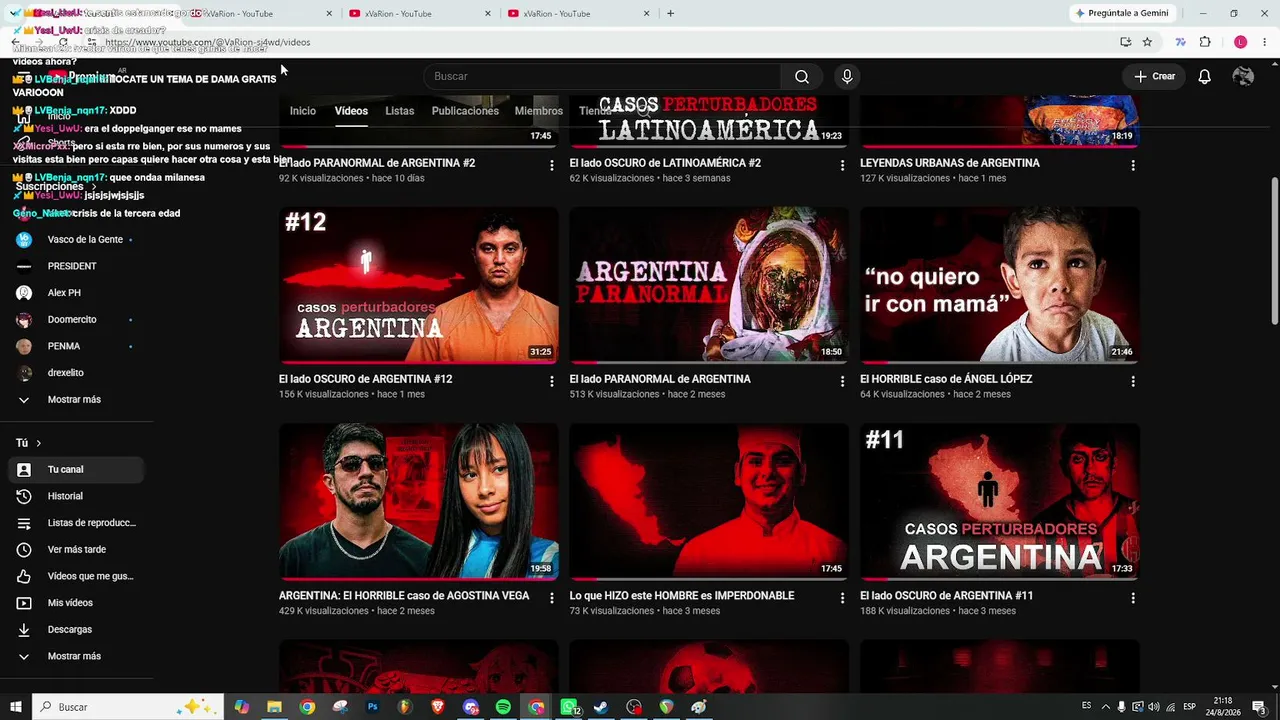Open Photoshop from the taskbar
The image size is (1280, 720).
click(x=372, y=707)
